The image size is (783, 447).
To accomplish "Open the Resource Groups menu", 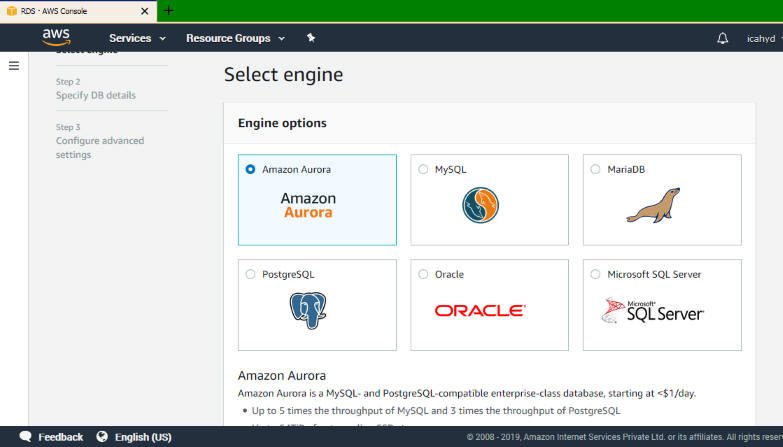I will [x=228, y=38].
